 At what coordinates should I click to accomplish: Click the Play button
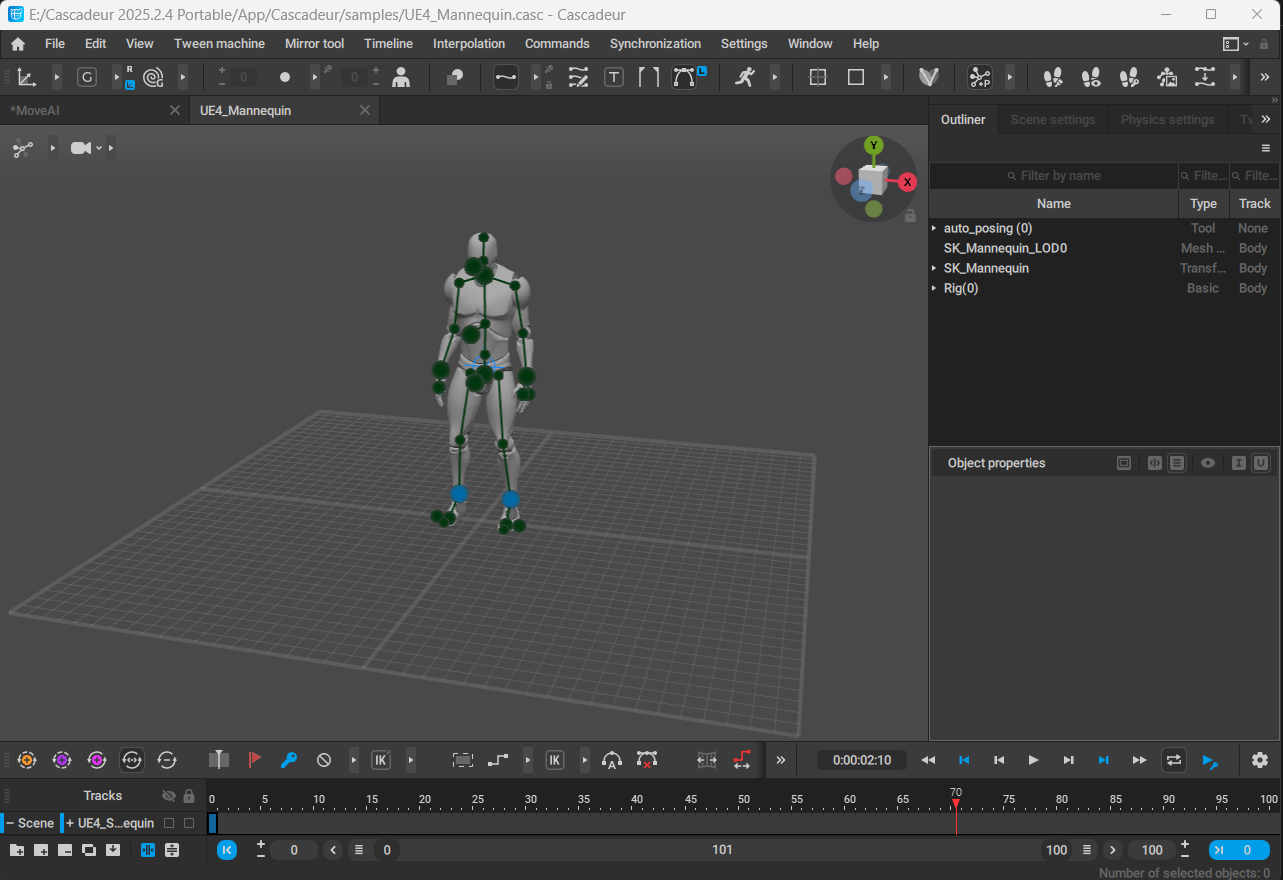1033,760
